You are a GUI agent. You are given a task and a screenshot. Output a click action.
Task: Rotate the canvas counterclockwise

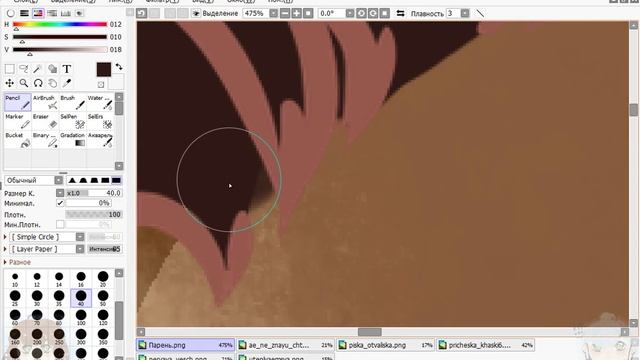(x=361, y=13)
